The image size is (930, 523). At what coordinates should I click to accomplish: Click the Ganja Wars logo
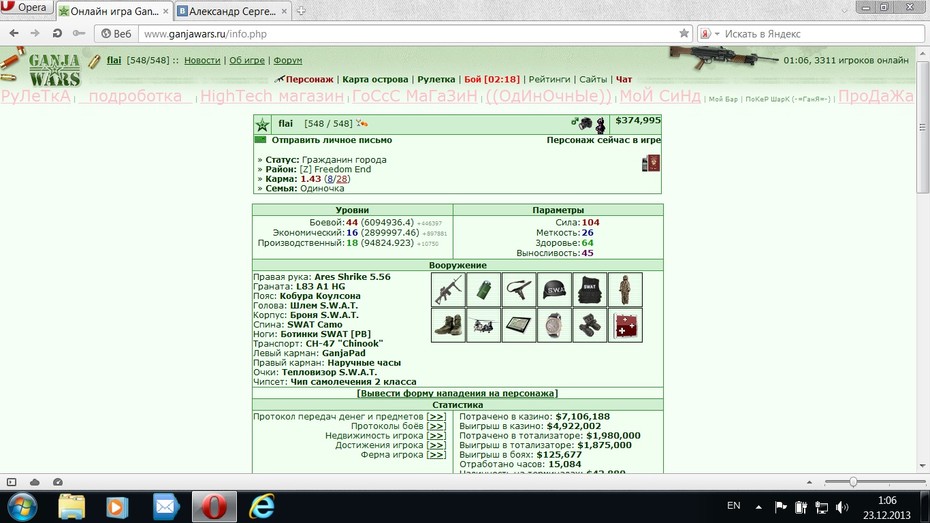coord(54,70)
